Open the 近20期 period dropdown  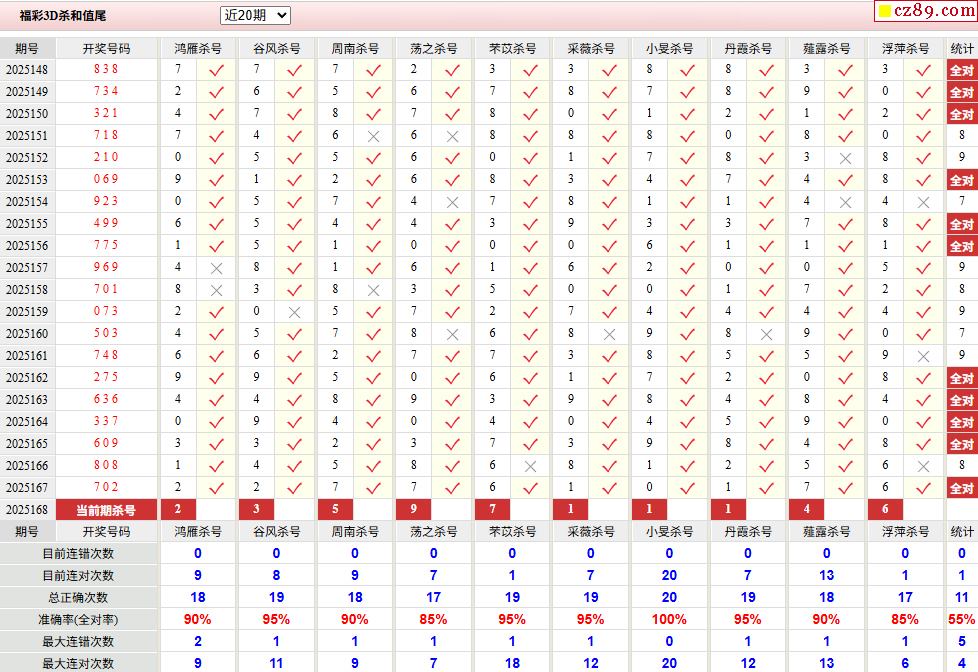click(255, 16)
